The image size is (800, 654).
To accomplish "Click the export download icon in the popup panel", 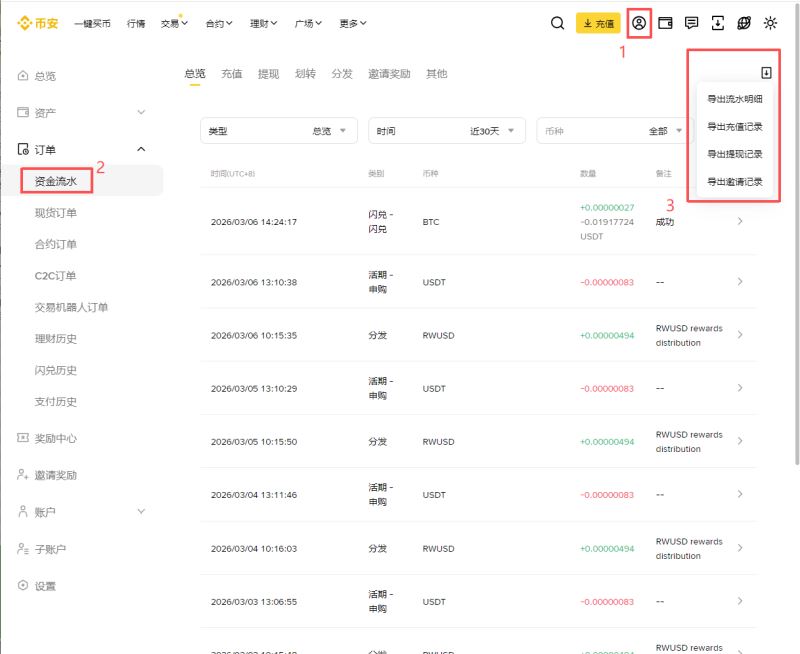I will pyautogui.click(x=765, y=73).
